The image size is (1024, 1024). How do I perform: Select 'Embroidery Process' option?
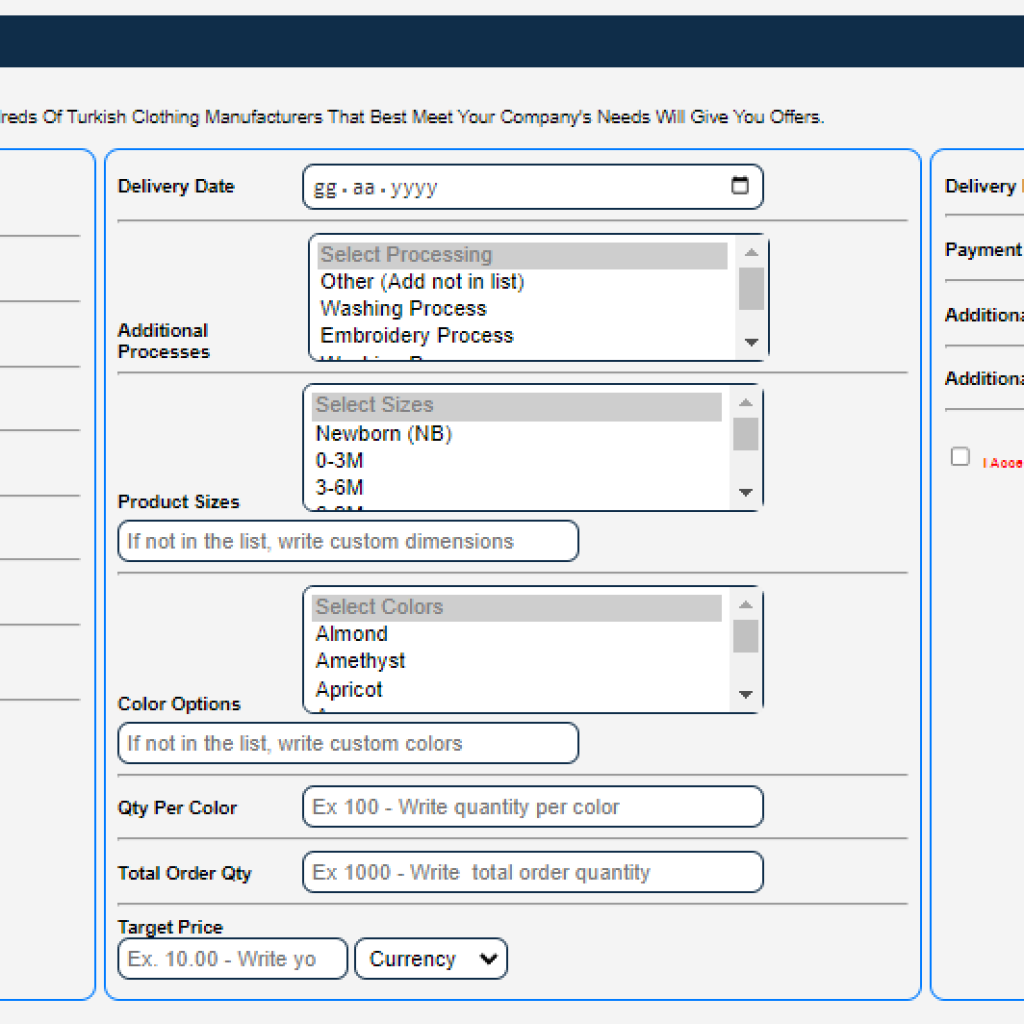tap(416, 336)
